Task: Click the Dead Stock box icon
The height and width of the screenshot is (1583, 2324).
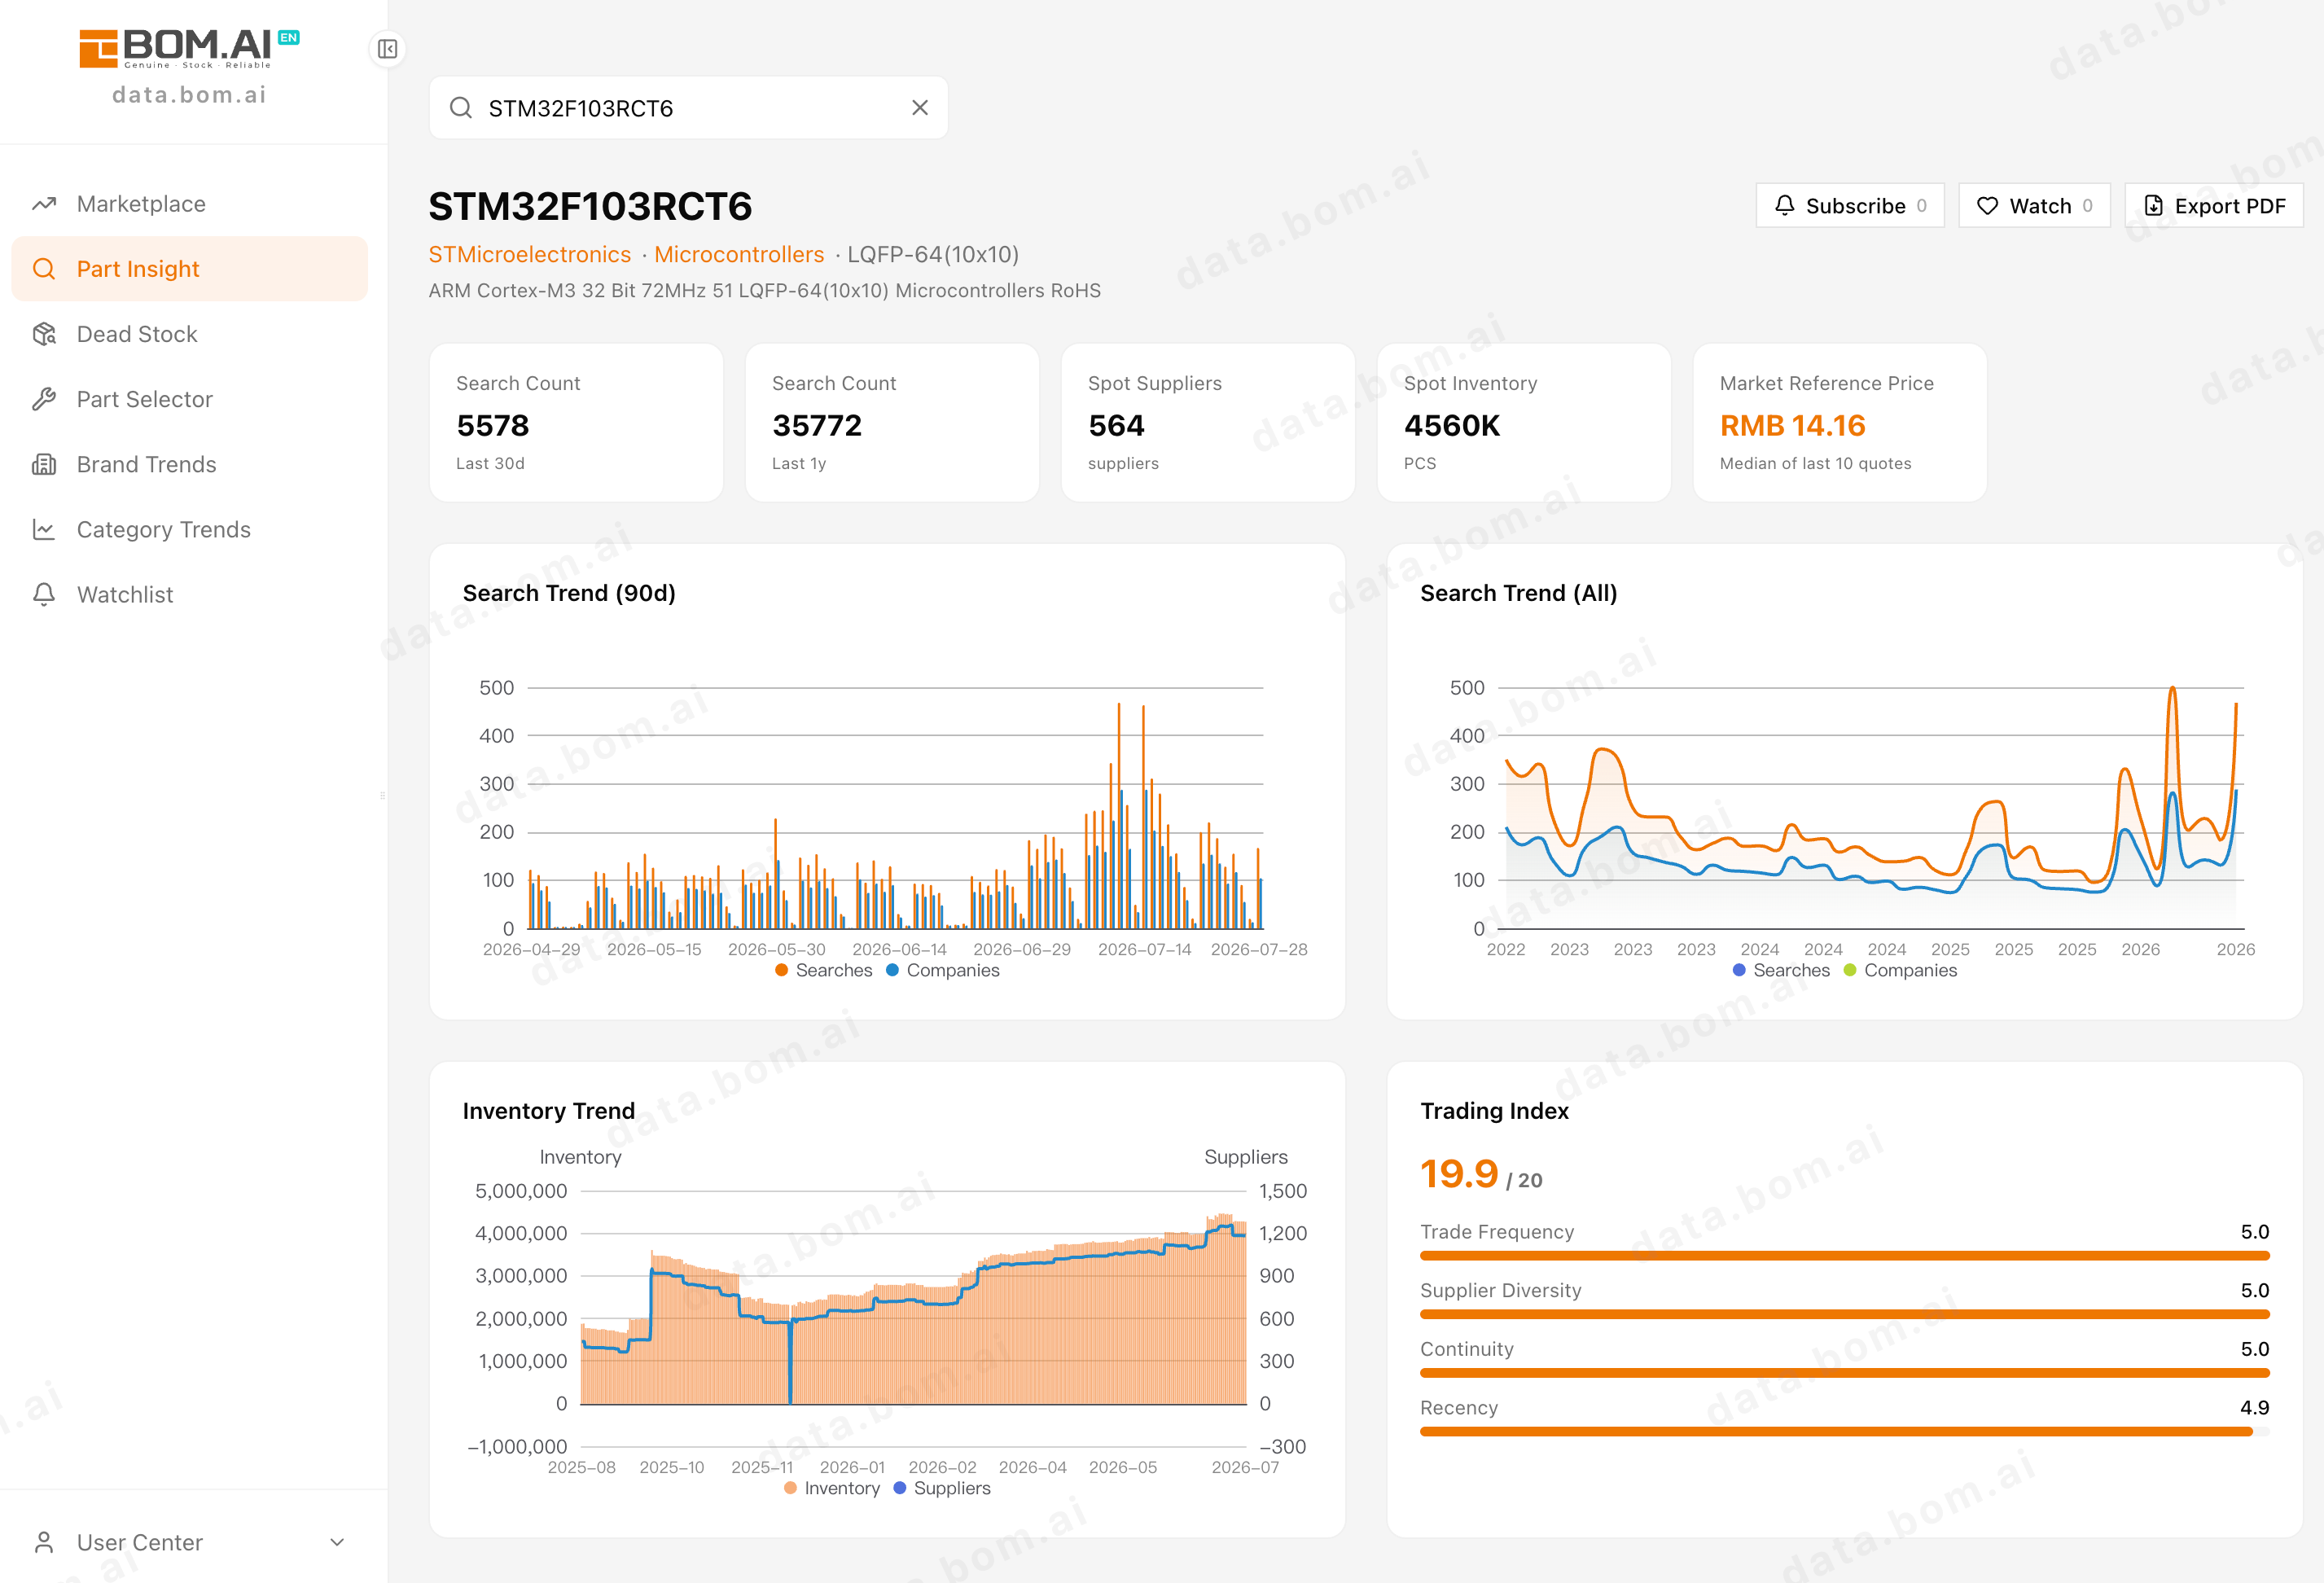Action: [x=44, y=334]
